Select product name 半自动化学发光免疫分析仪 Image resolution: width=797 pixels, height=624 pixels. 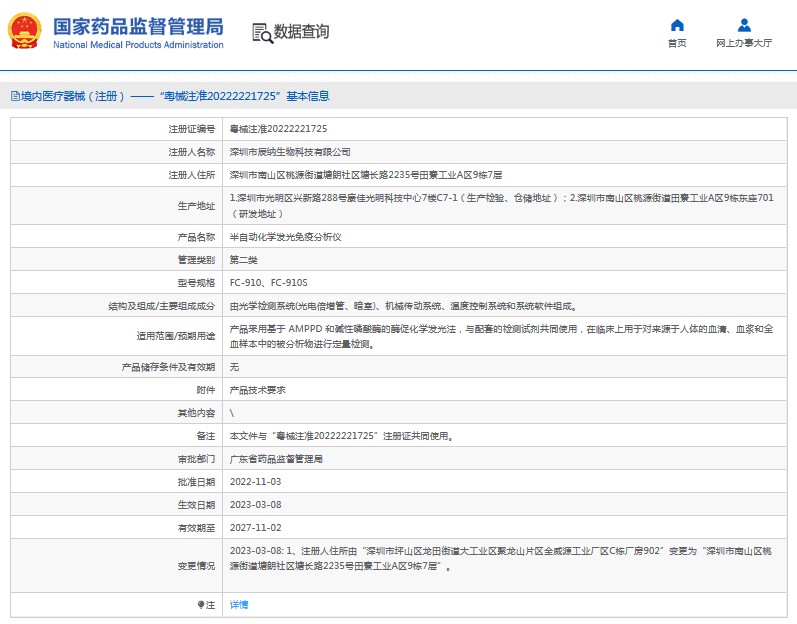(x=285, y=237)
